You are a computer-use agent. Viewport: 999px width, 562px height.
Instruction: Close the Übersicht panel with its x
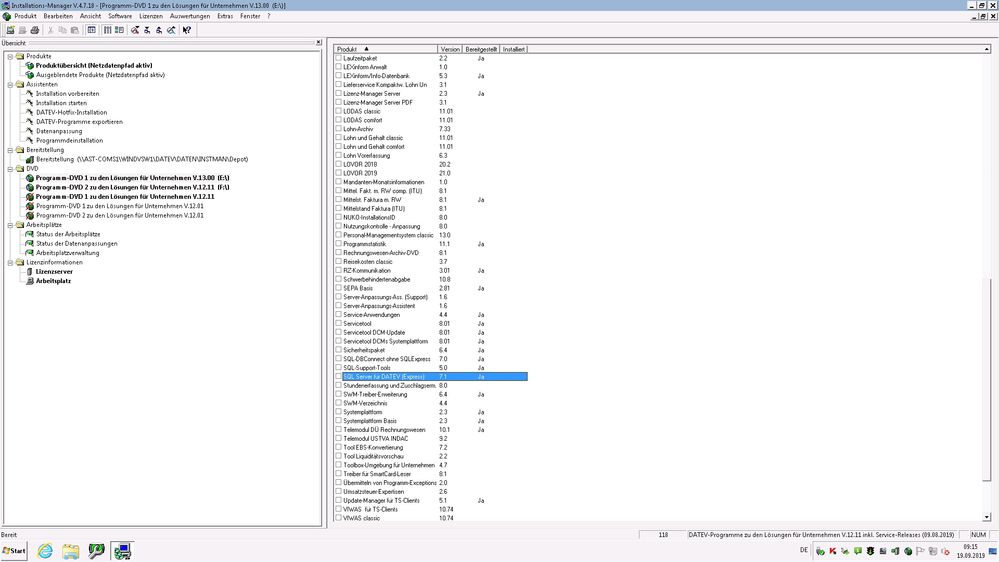[x=319, y=43]
